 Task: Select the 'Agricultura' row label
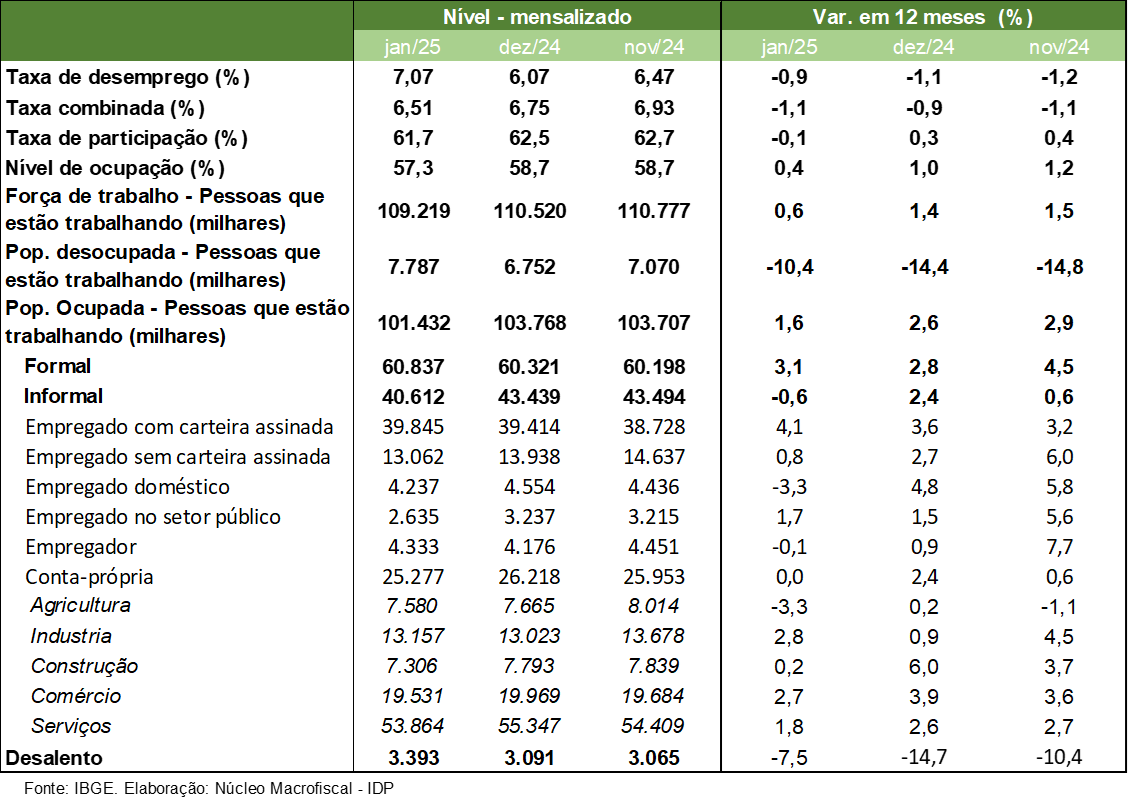[81, 606]
